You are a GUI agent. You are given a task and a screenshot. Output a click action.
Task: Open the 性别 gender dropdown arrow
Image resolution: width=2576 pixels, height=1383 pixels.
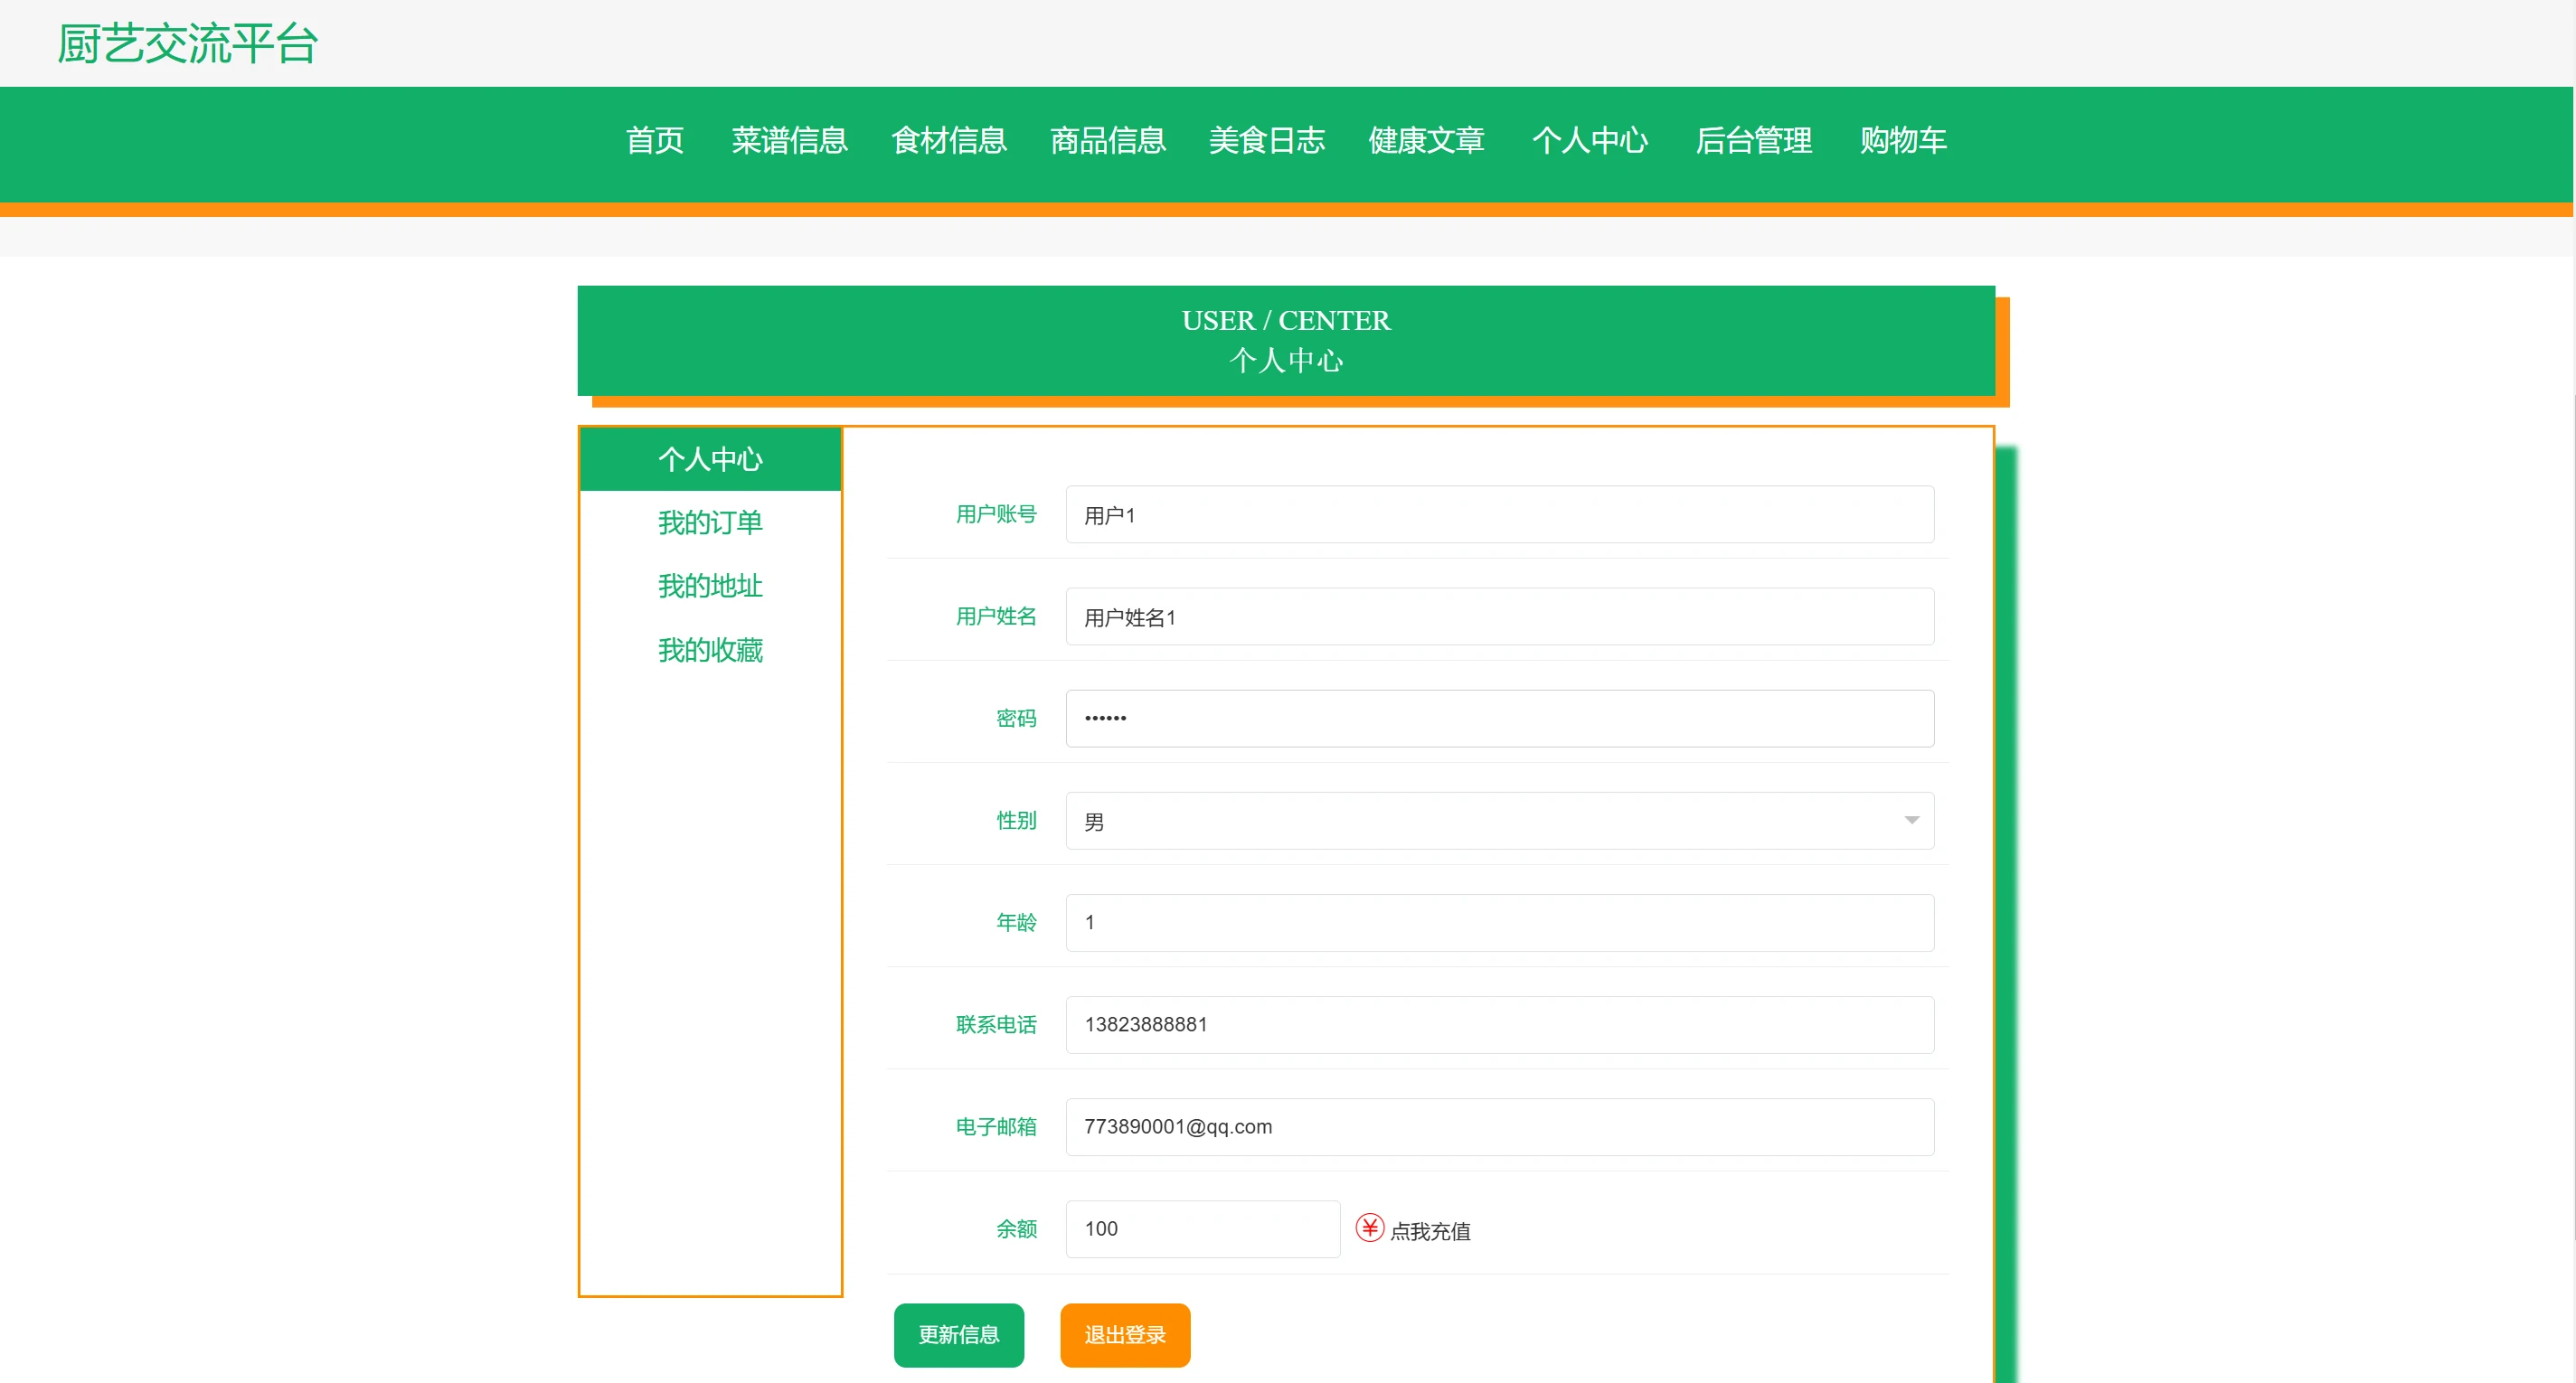click(x=1911, y=820)
